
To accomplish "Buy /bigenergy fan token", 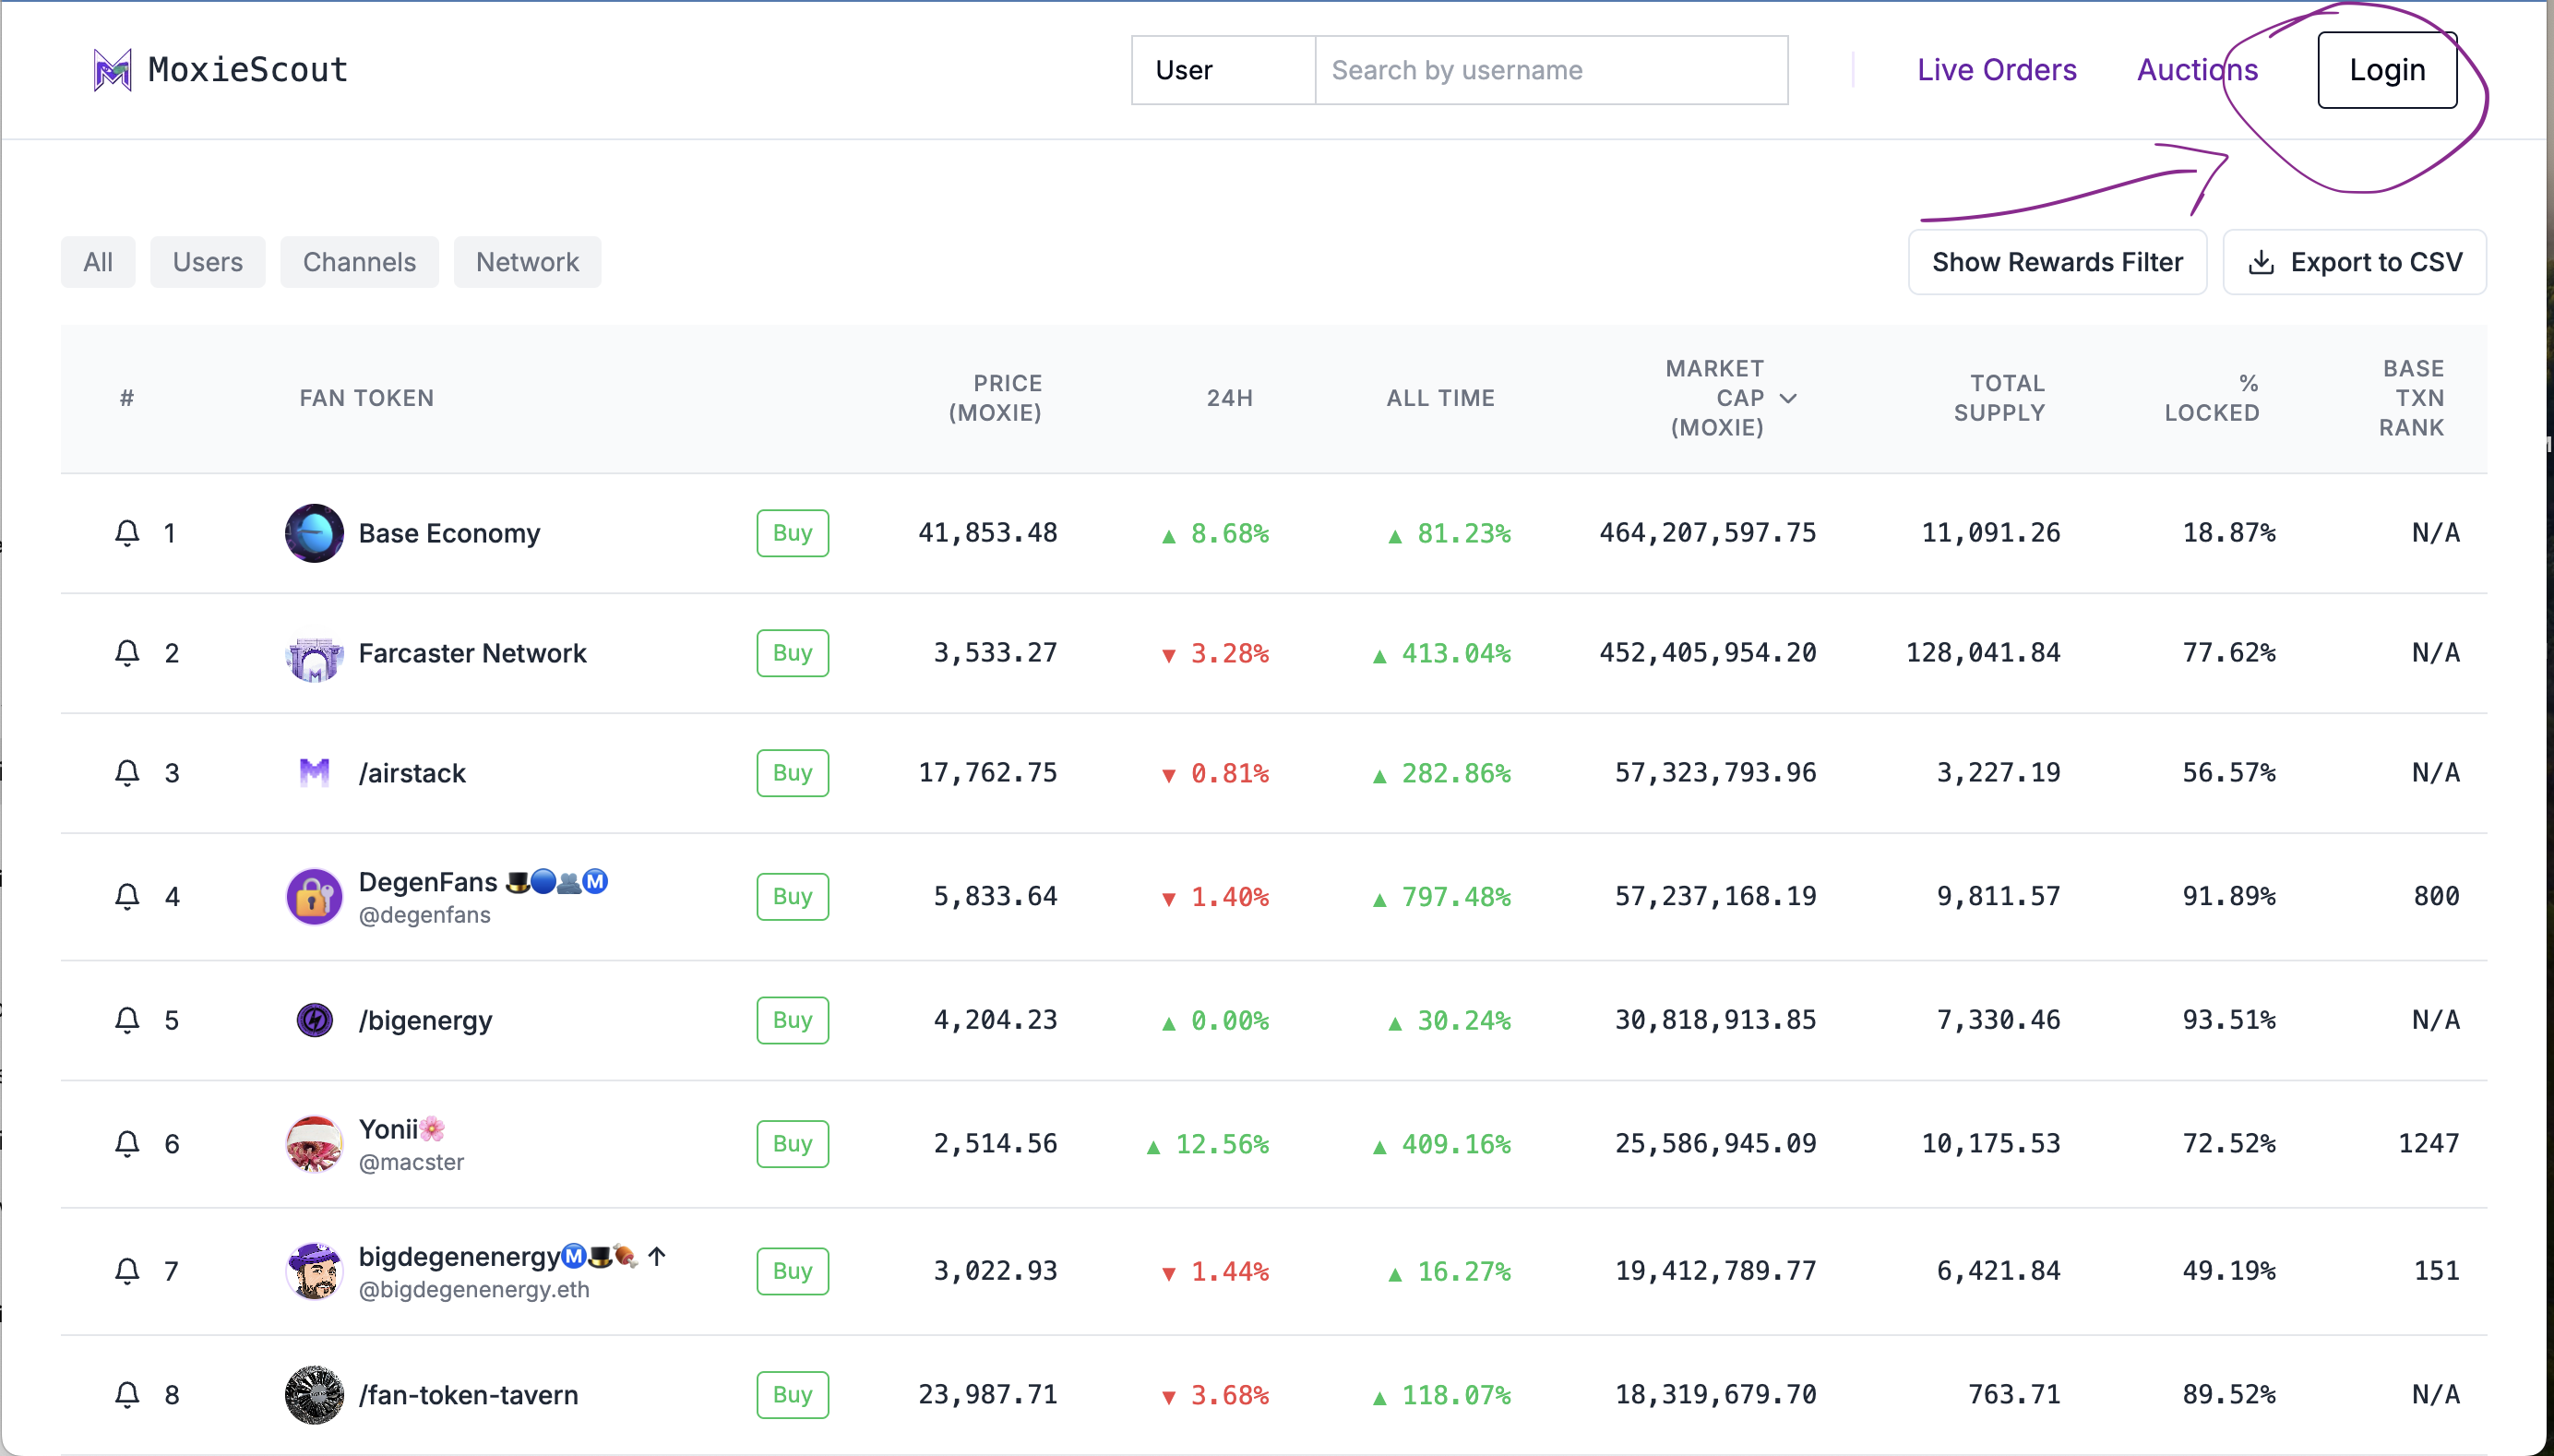I will pos(792,1020).
